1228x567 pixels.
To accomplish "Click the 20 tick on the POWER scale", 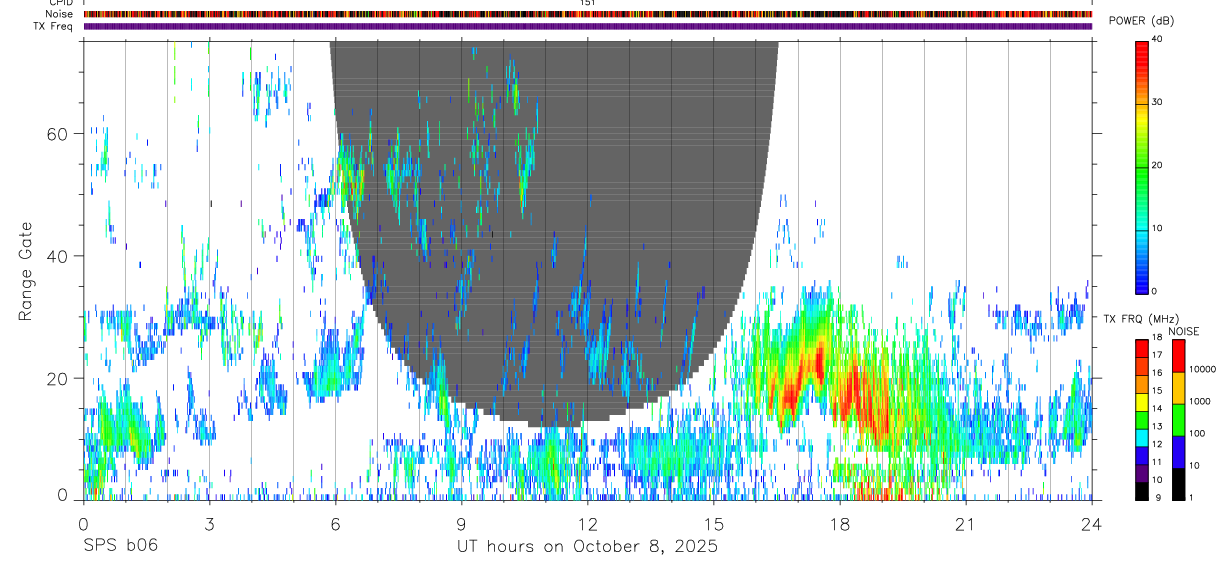I will (1159, 166).
